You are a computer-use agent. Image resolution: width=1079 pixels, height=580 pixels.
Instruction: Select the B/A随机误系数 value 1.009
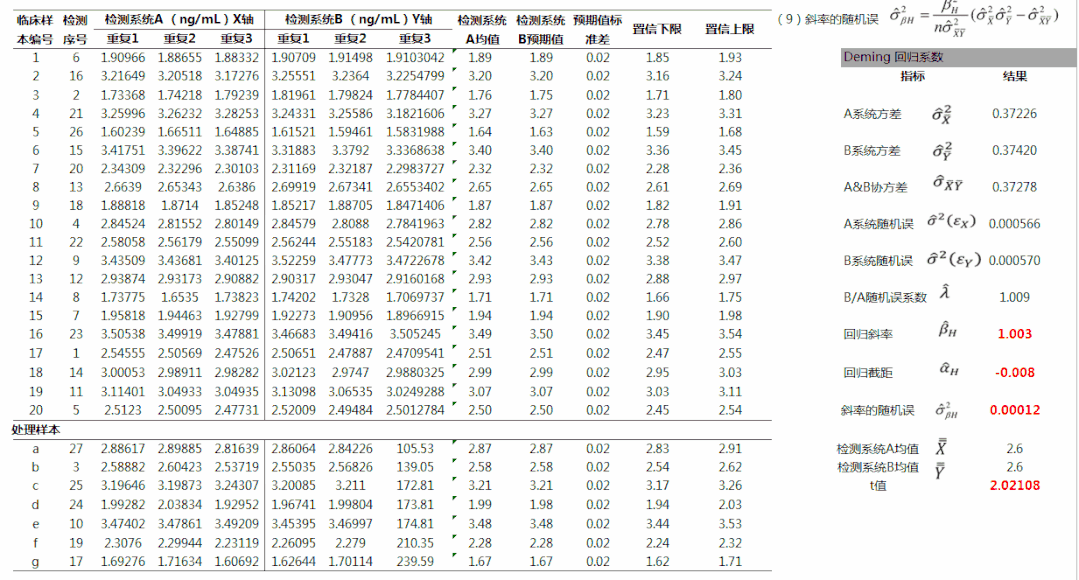pos(1014,297)
